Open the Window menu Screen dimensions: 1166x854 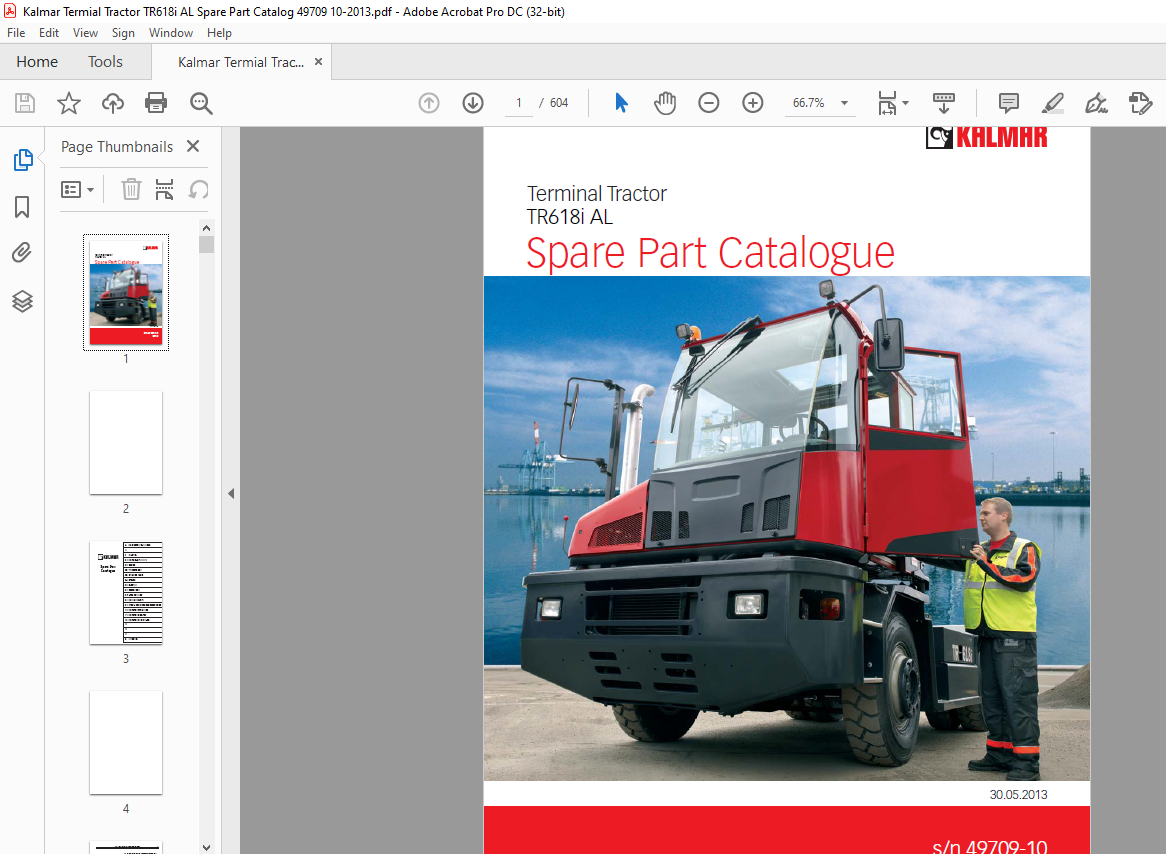(x=171, y=33)
